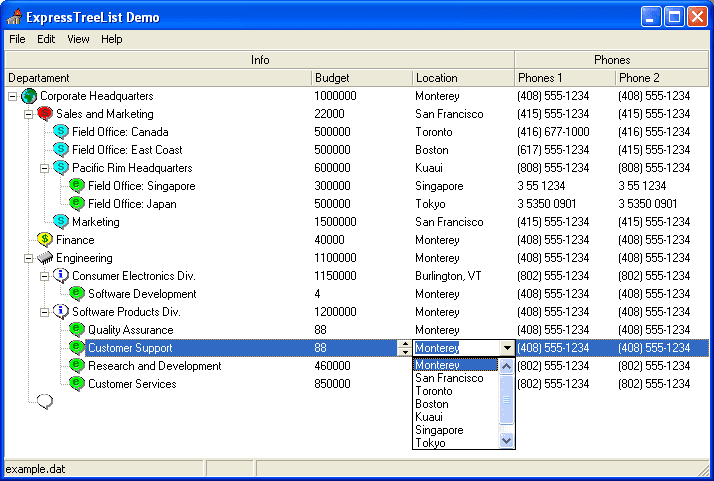This screenshot has height=481, width=714.
Task: Select the cyan icon of Field Office: East Coast
Action: [61, 150]
